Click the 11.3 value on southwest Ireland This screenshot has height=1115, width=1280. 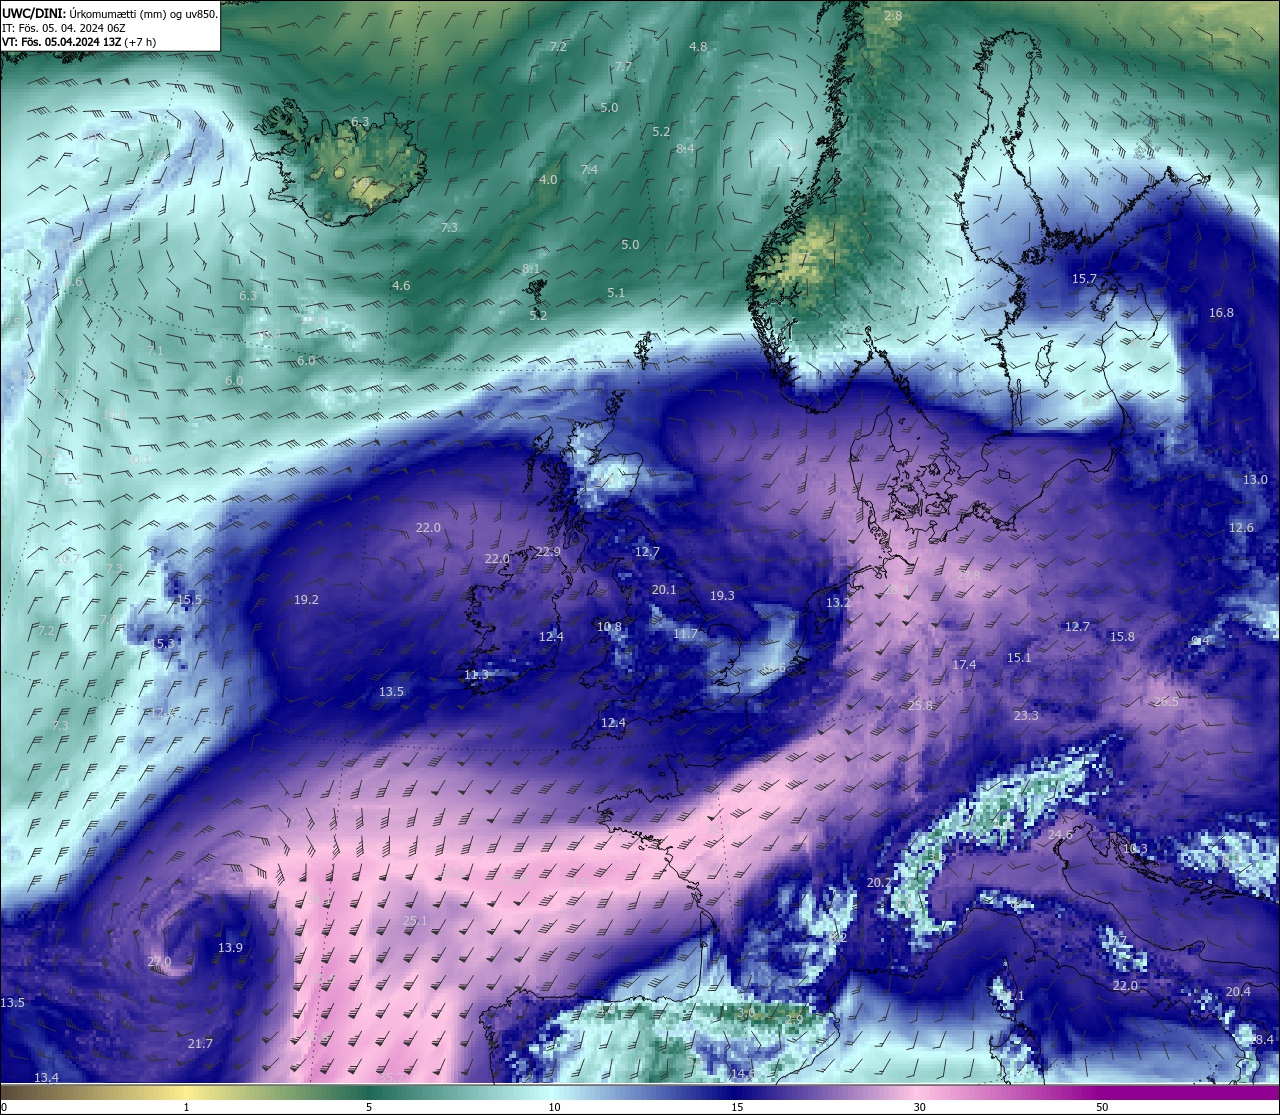coord(477,676)
